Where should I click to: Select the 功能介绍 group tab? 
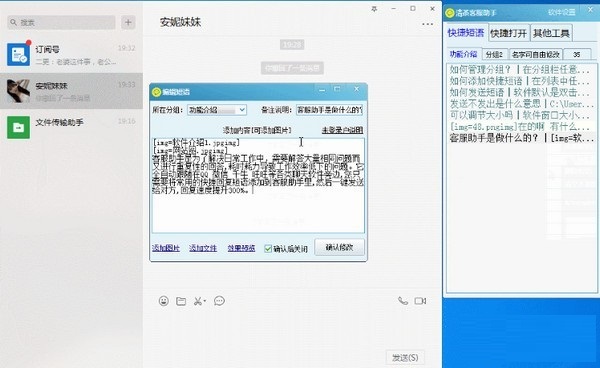click(x=463, y=54)
